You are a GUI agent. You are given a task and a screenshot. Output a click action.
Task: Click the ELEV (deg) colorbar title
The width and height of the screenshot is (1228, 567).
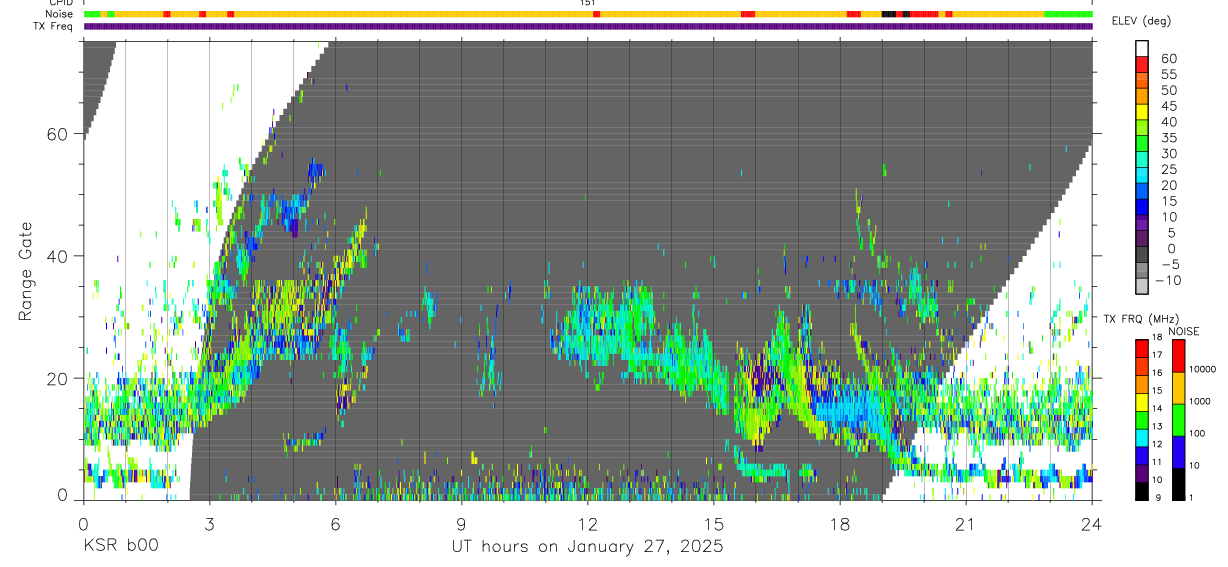[1141, 21]
